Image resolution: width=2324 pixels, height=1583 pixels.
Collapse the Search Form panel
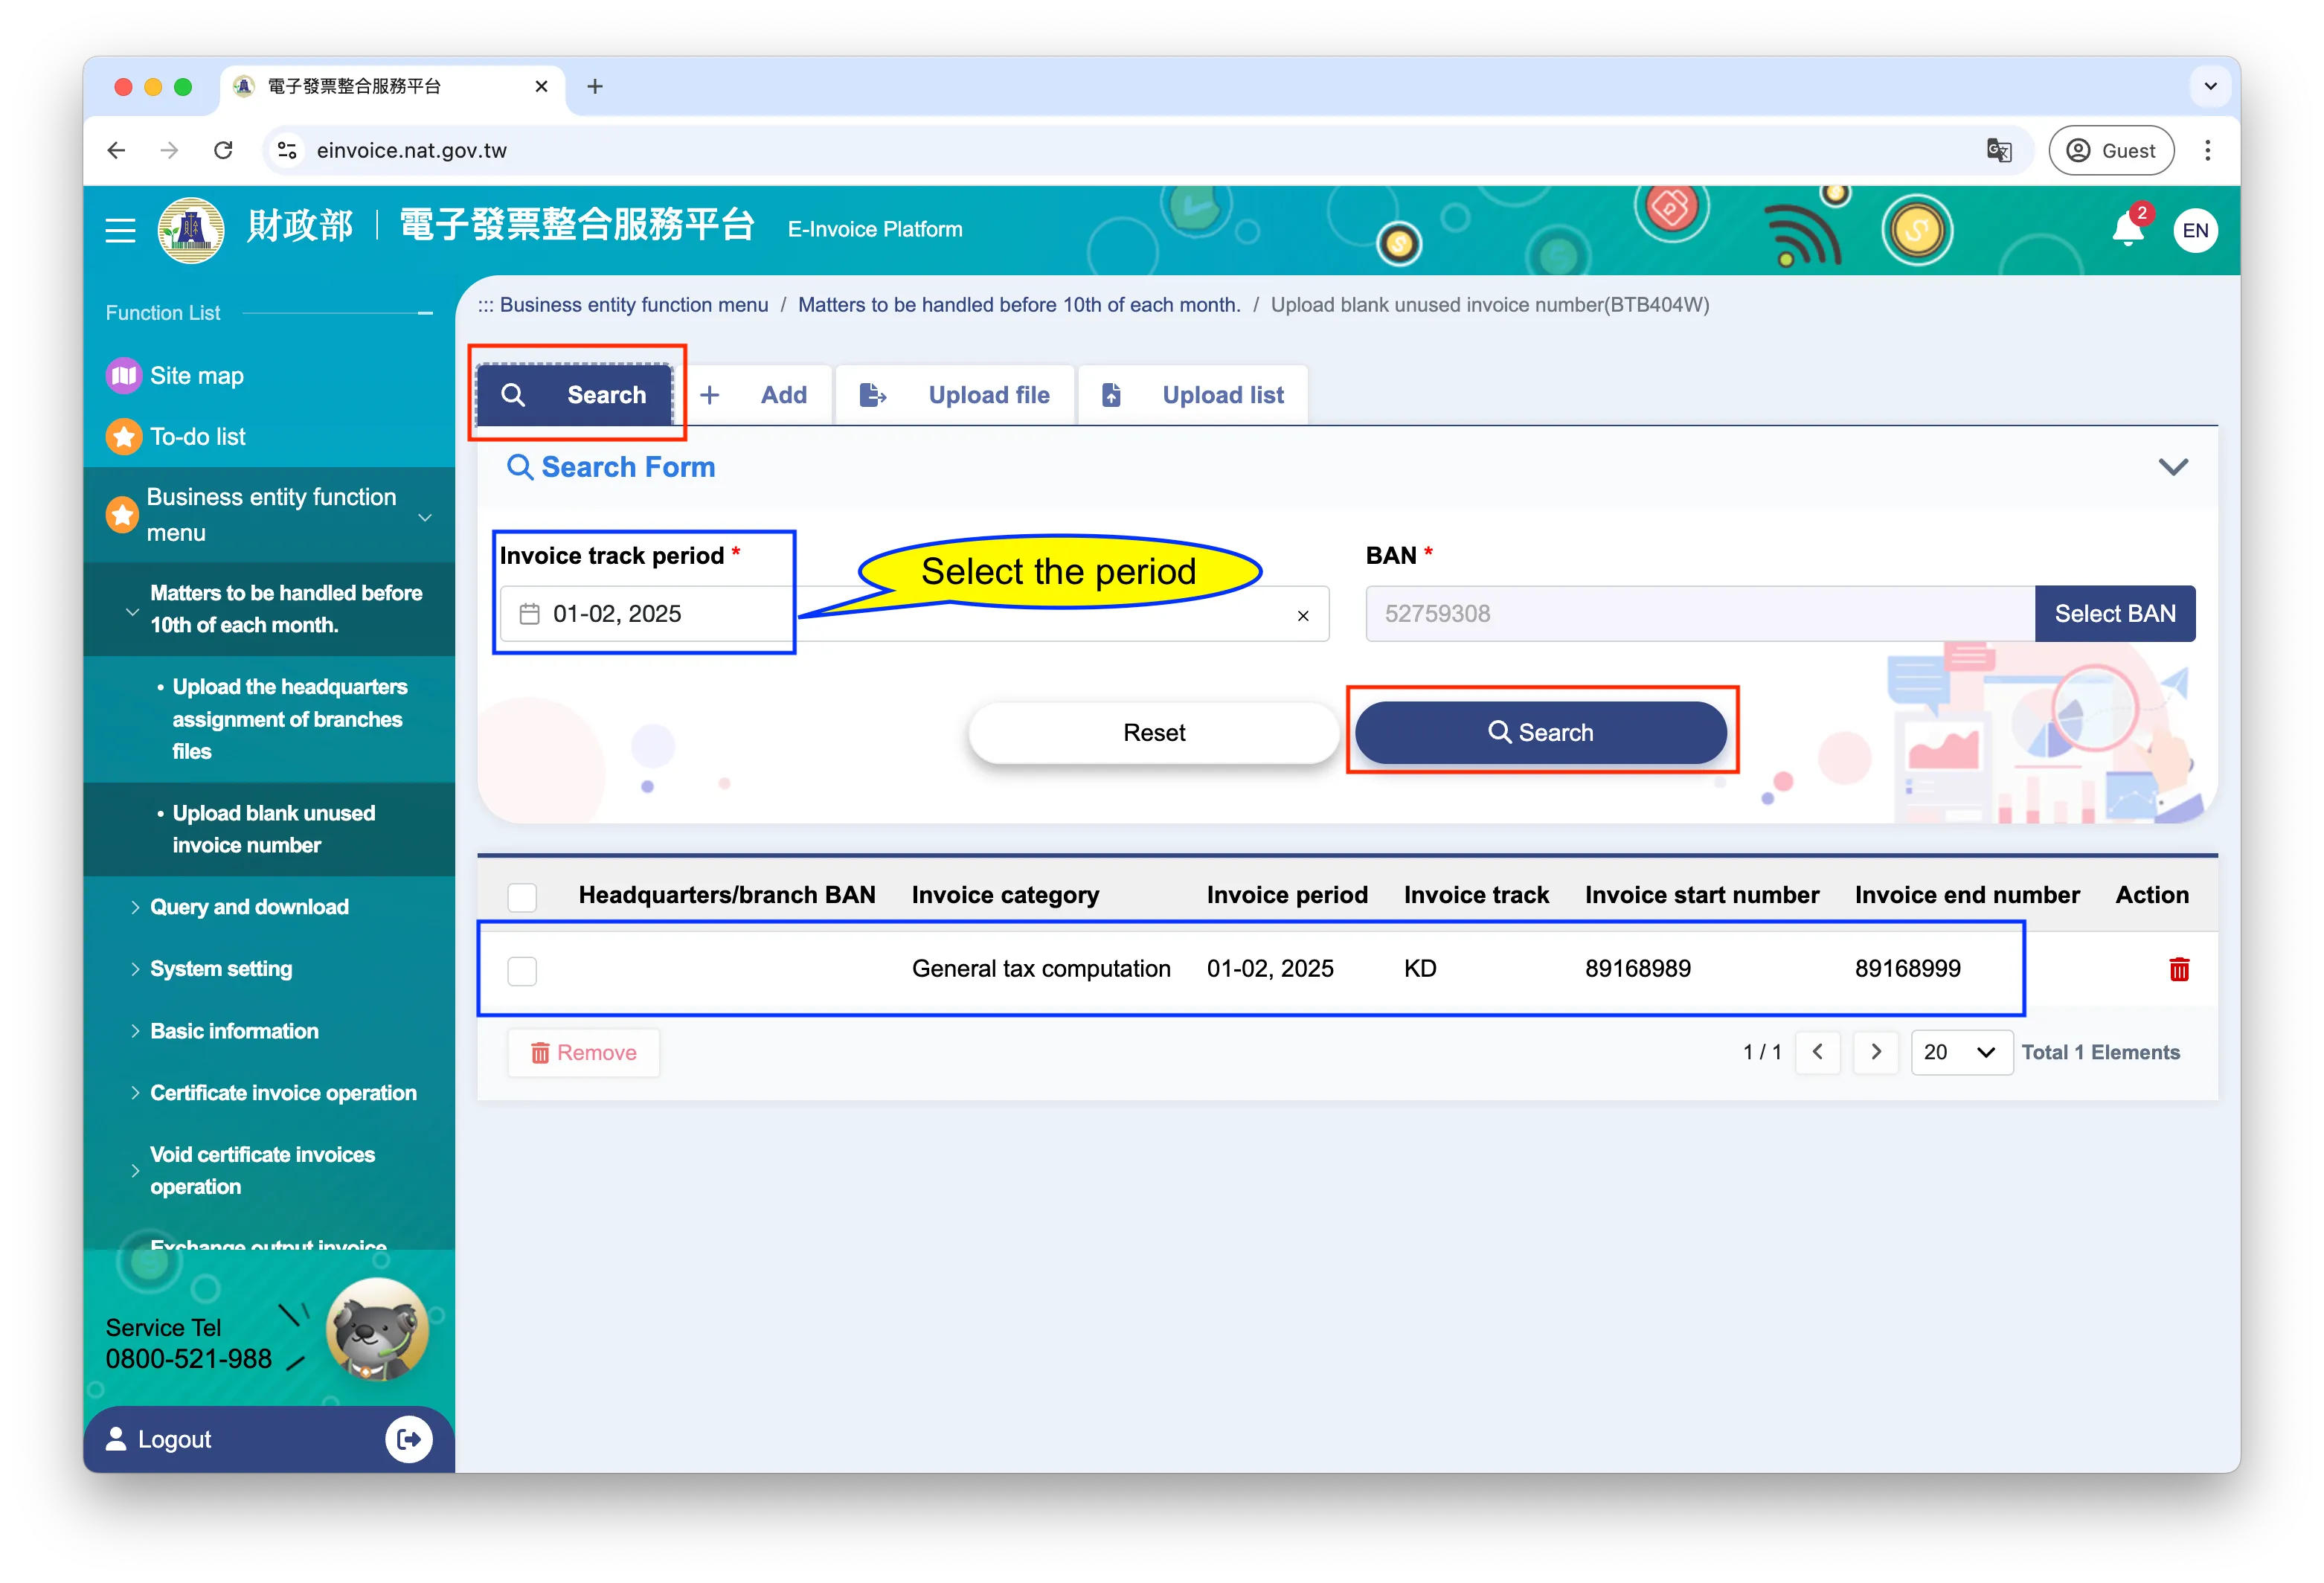[2172, 467]
